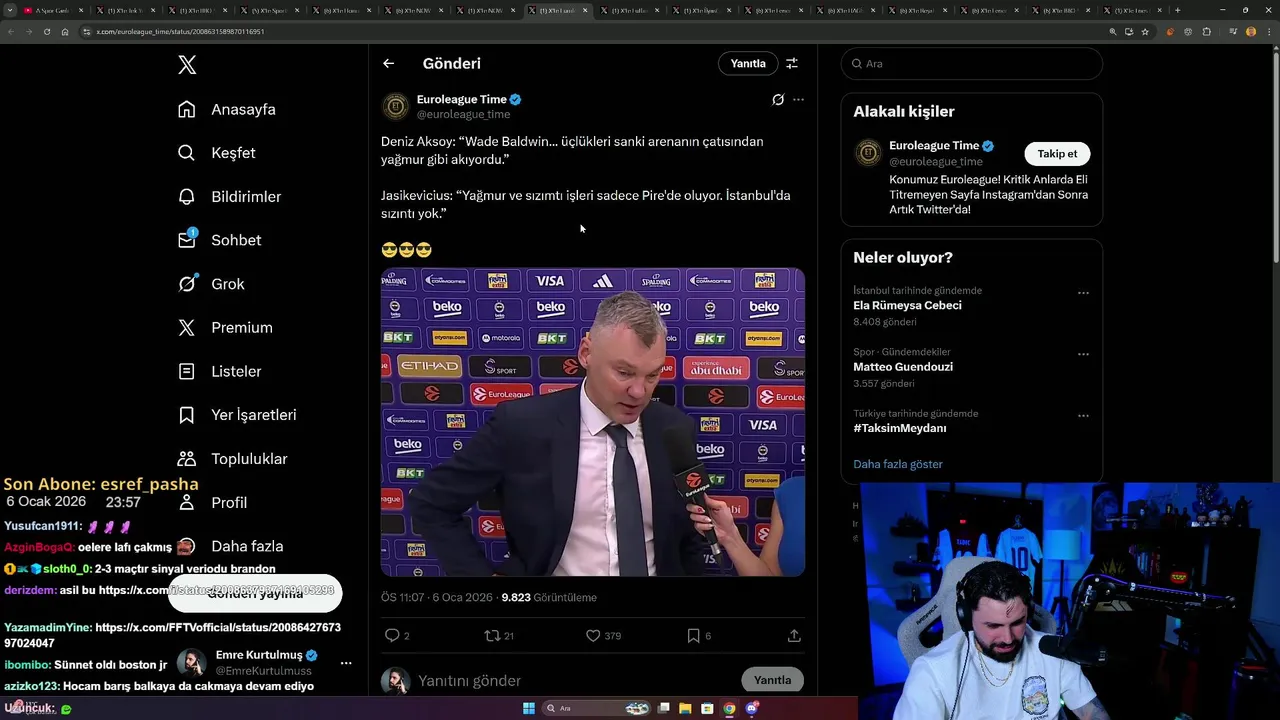Reload the page in the browser
The width and height of the screenshot is (1280, 720).
[46, 31]
